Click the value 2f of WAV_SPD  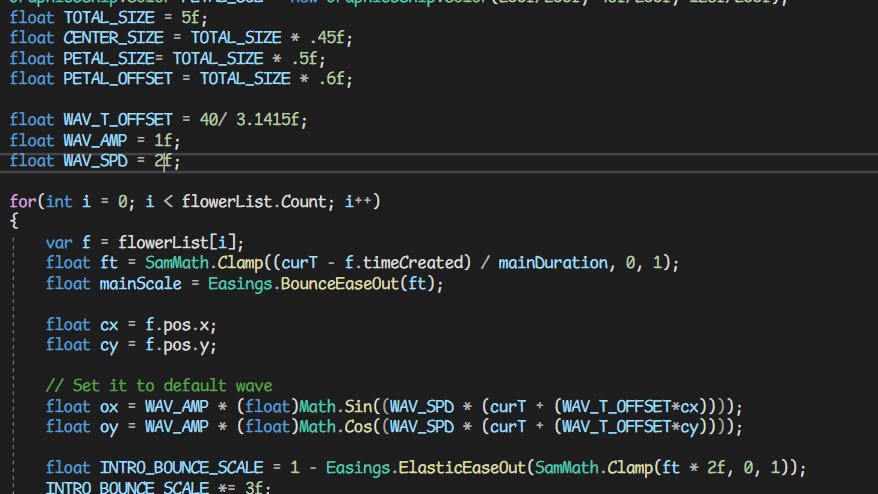tap(163, 161)
